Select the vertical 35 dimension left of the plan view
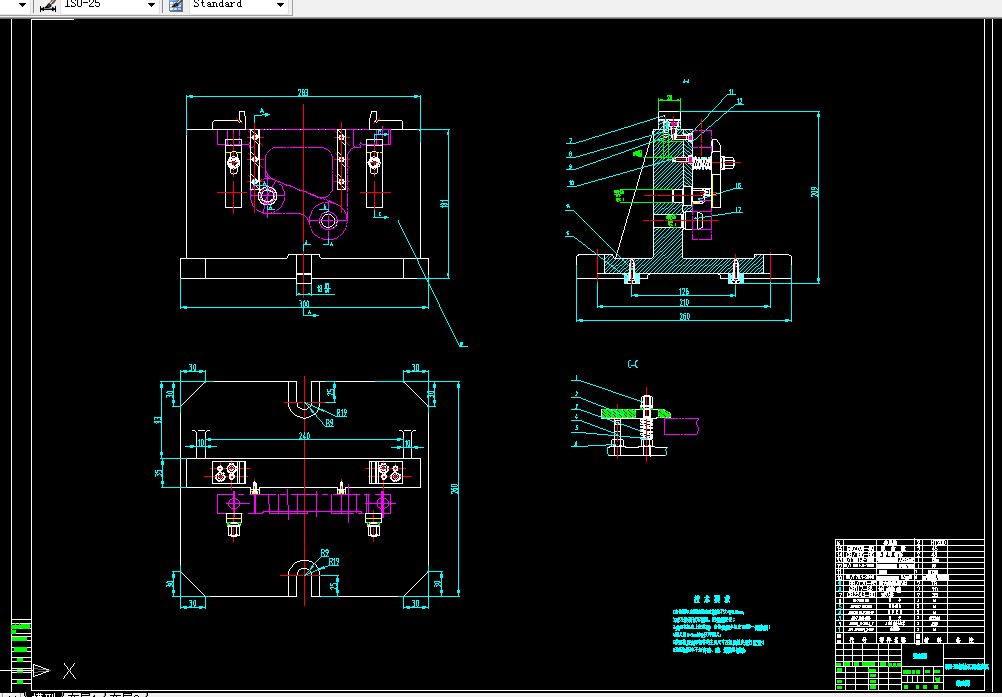The width and height of the screenshot is (1002, 697). (159, 473)
